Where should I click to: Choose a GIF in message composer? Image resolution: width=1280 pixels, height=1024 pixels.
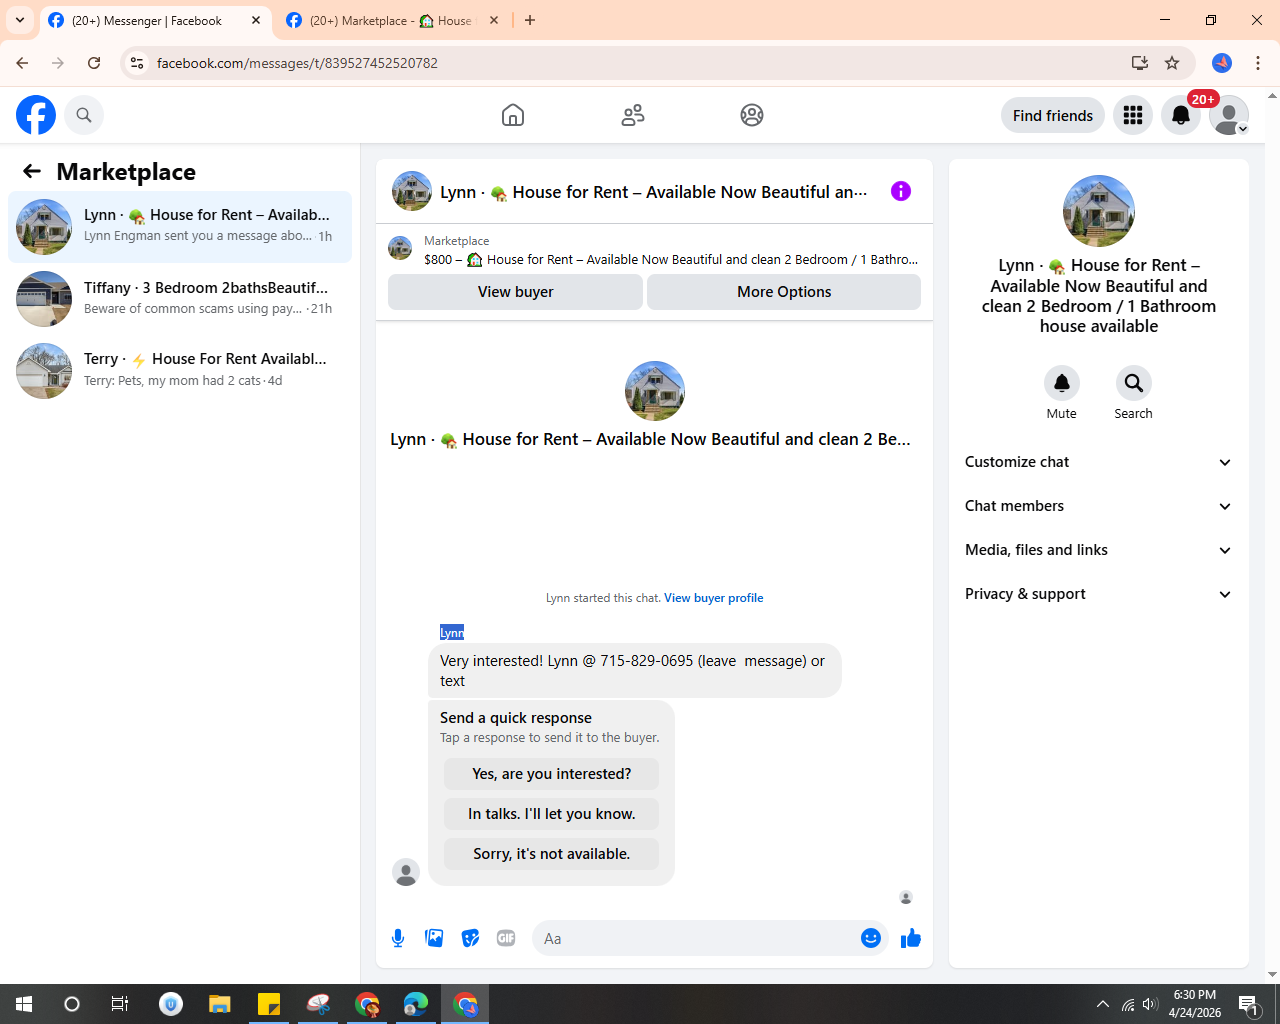(x=506, y=938)
